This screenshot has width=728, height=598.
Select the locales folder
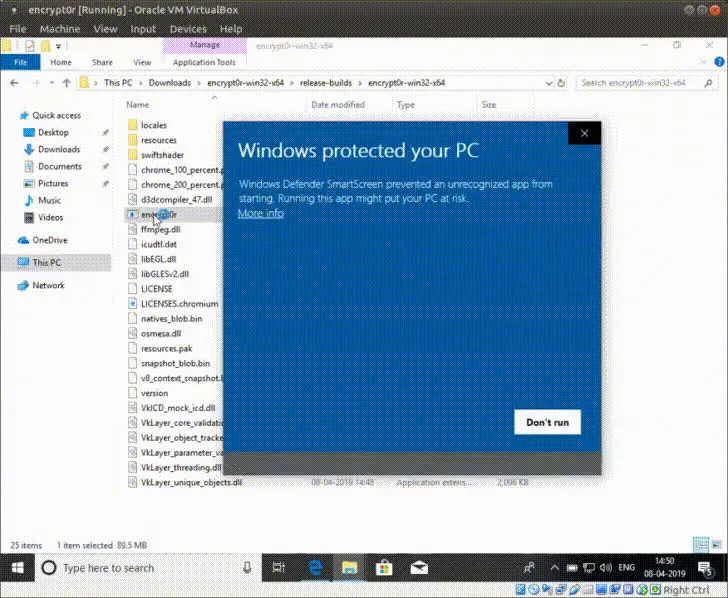[154, 125]
